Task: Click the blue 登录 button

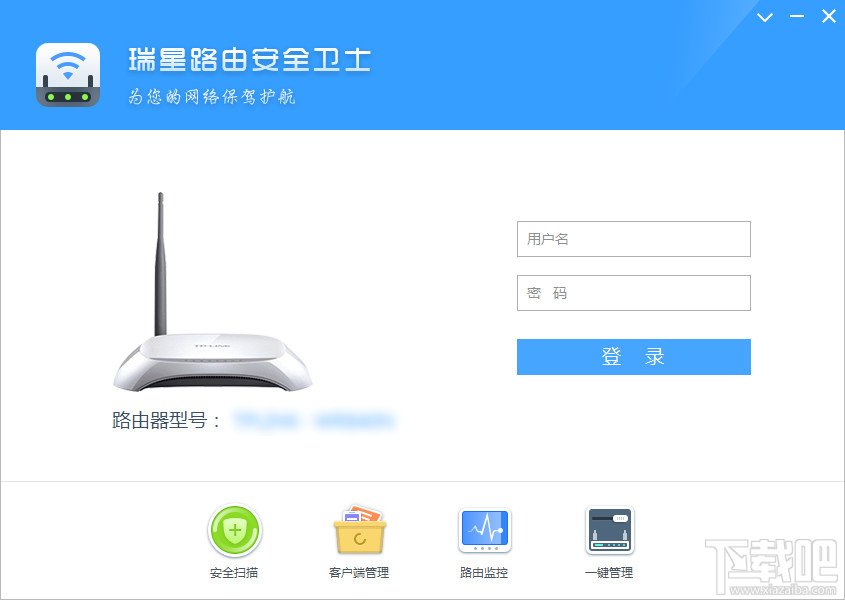Action: (x=634, y=357)
